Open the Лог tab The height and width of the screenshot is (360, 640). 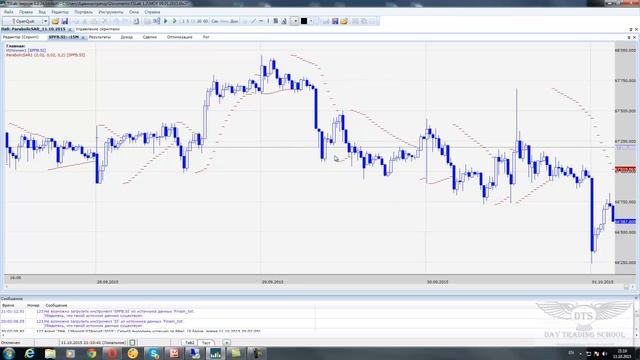click(206, 37)
